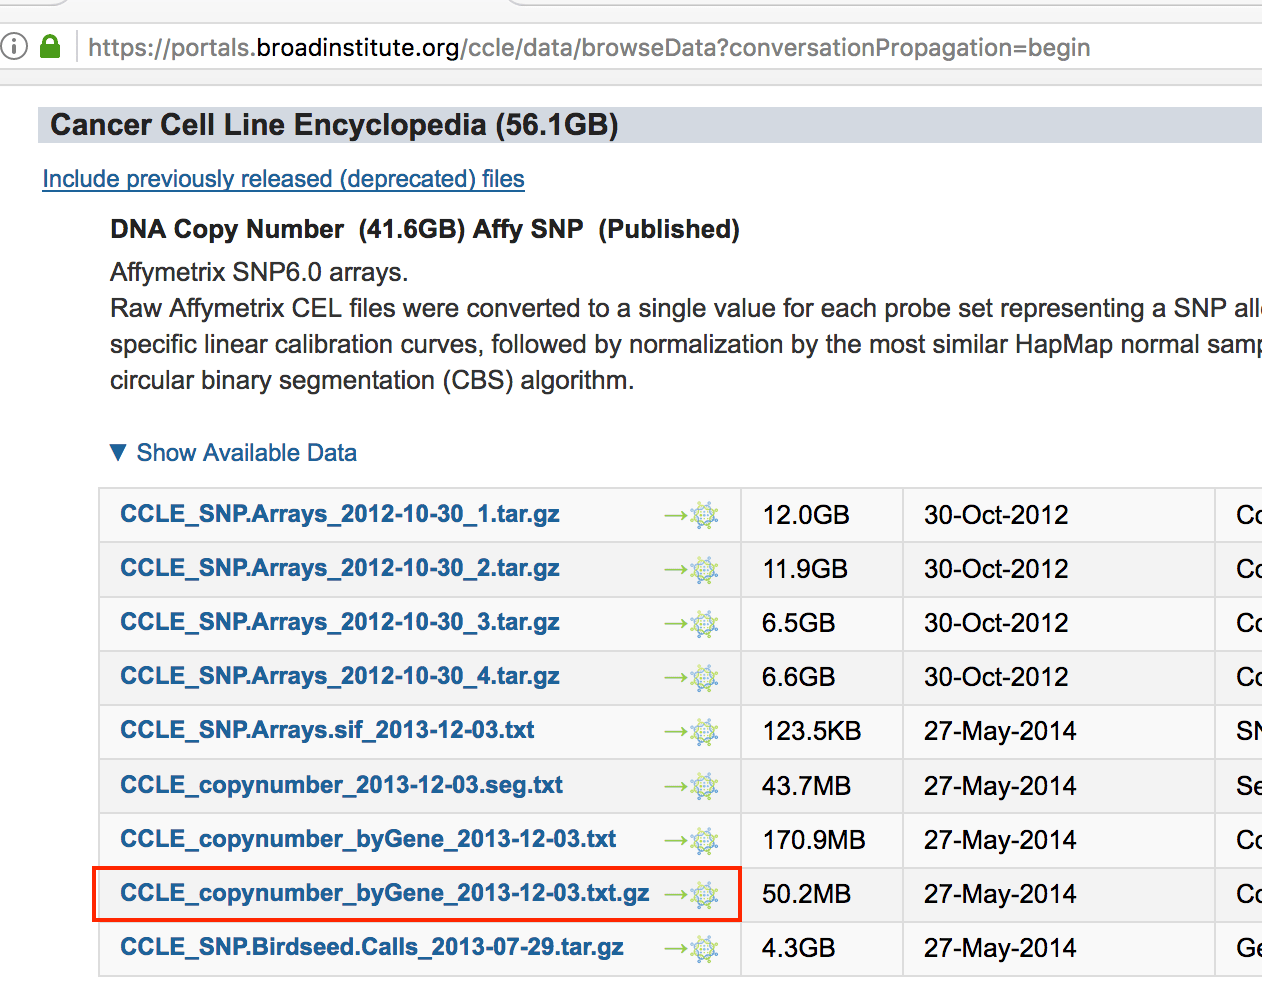The height and width of the screenshot is (994, 1262).
Task: Select the '50.2MB' size cell
Action: pyautogui.click(x=821, y=894)
